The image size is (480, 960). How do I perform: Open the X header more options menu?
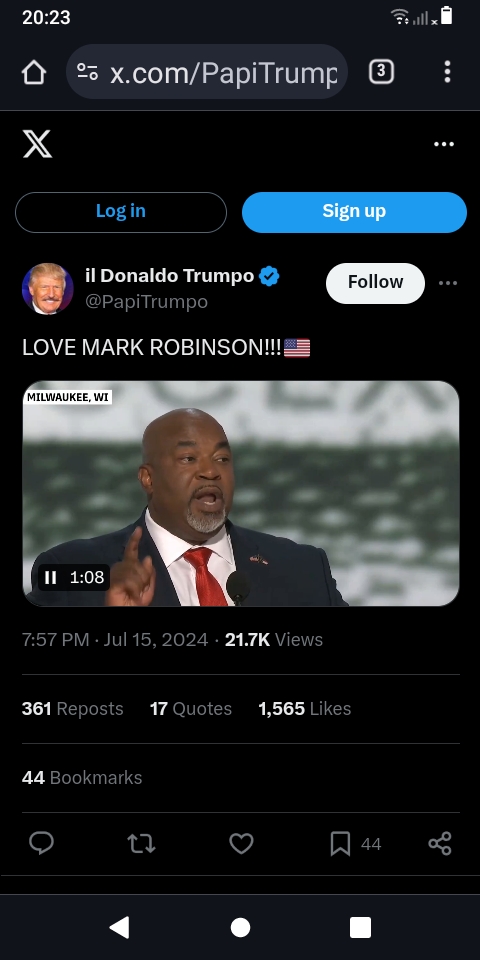click(444, 144)
